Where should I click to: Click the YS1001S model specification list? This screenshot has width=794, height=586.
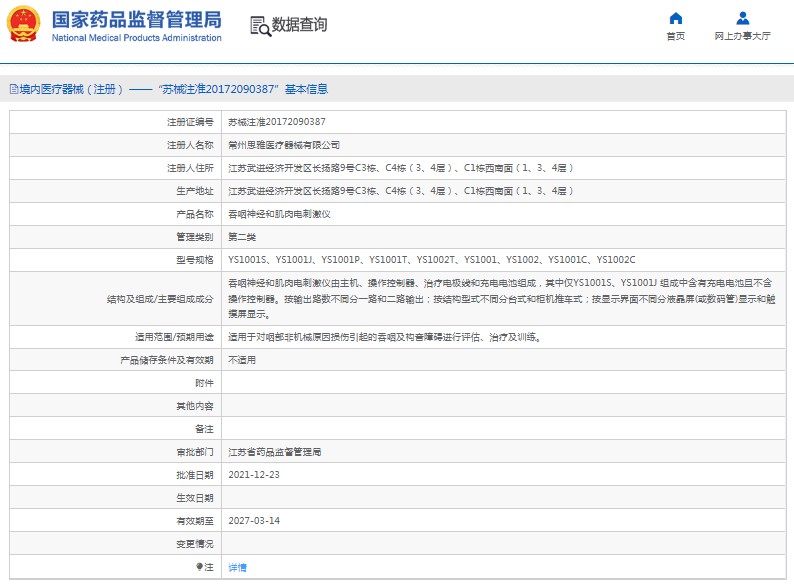click(x=431, y=260)
